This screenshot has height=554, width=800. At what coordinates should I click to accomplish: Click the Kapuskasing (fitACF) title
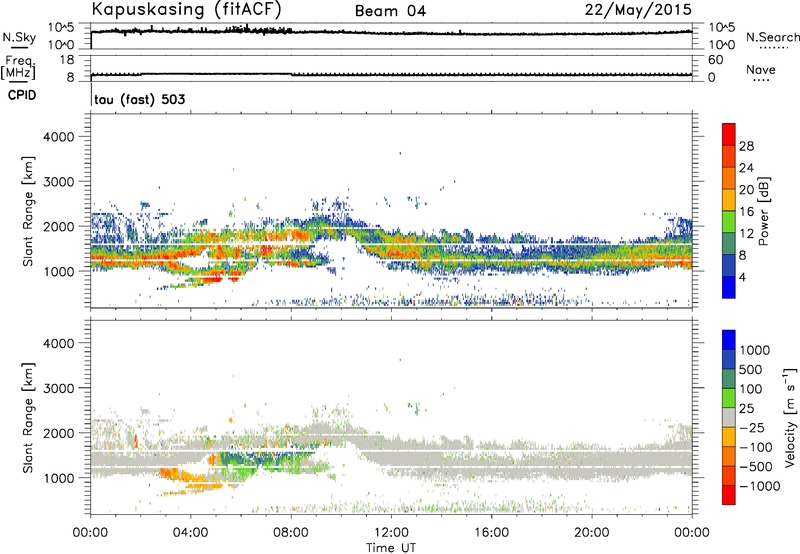pos(186,10)
